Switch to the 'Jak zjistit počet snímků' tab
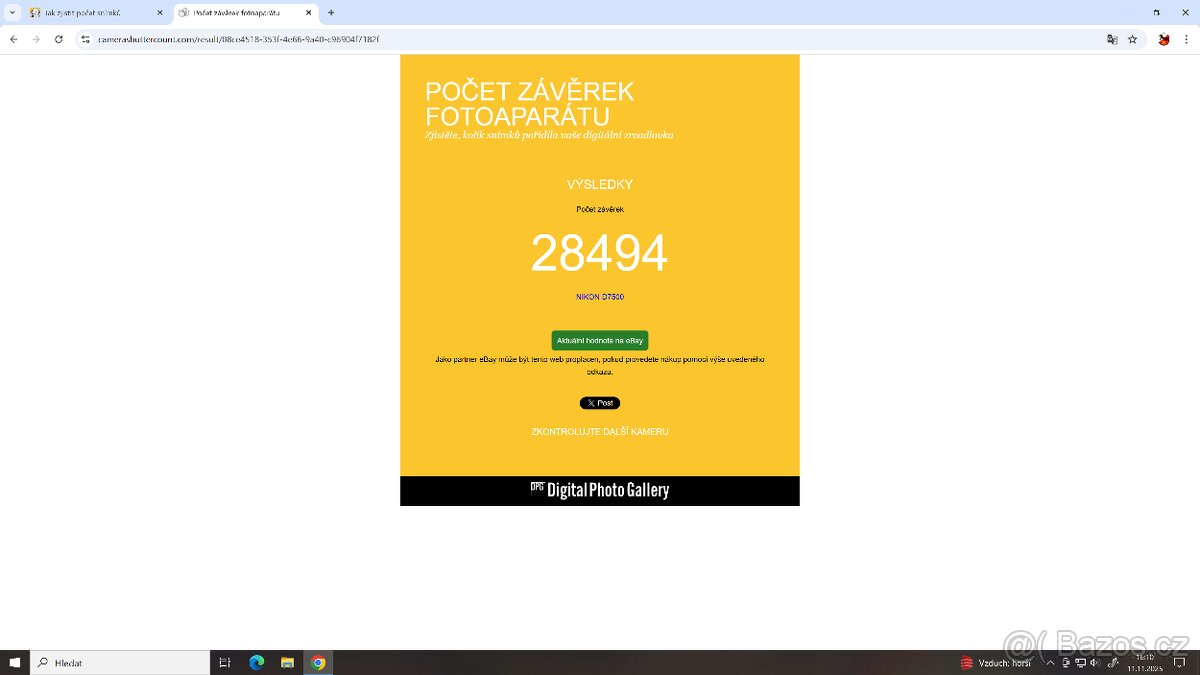The width and height of the screenshot is (1200, 675). (x=95, y=13)
